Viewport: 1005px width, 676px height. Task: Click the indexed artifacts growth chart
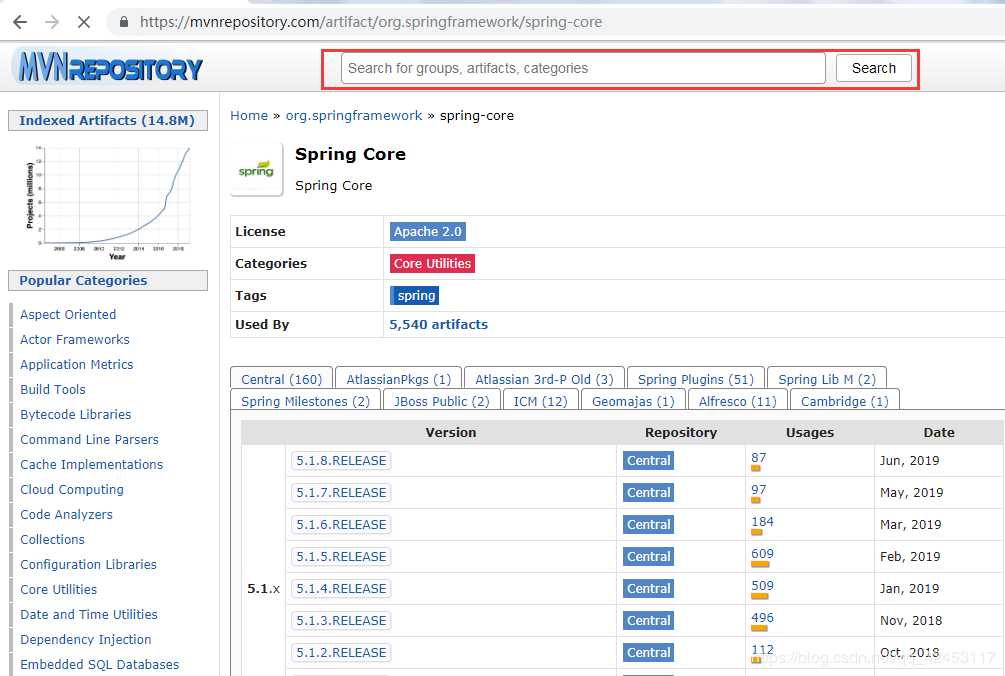pyautogui.click(x=108, y=202)
